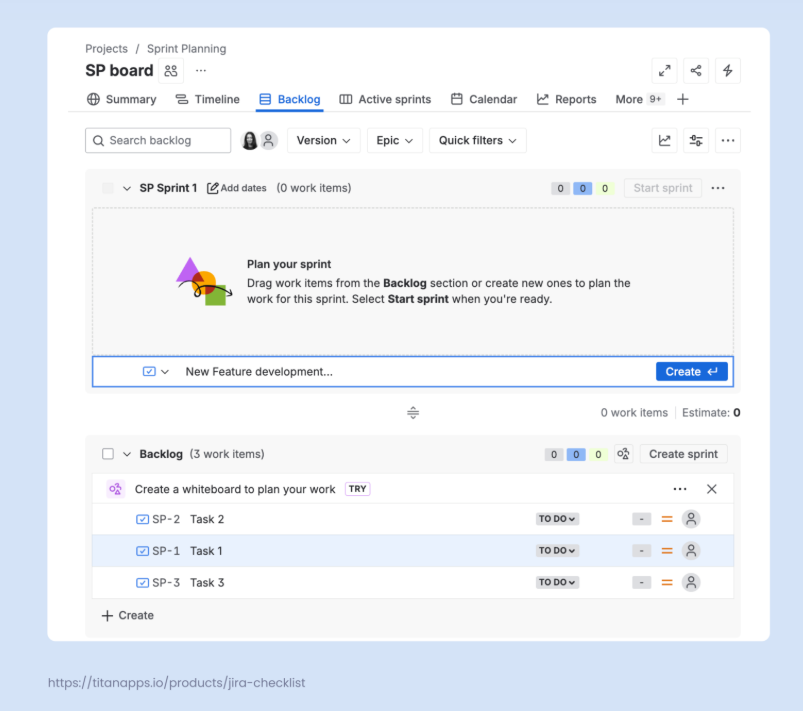Open view settings sliders icon

pos(696,141)
